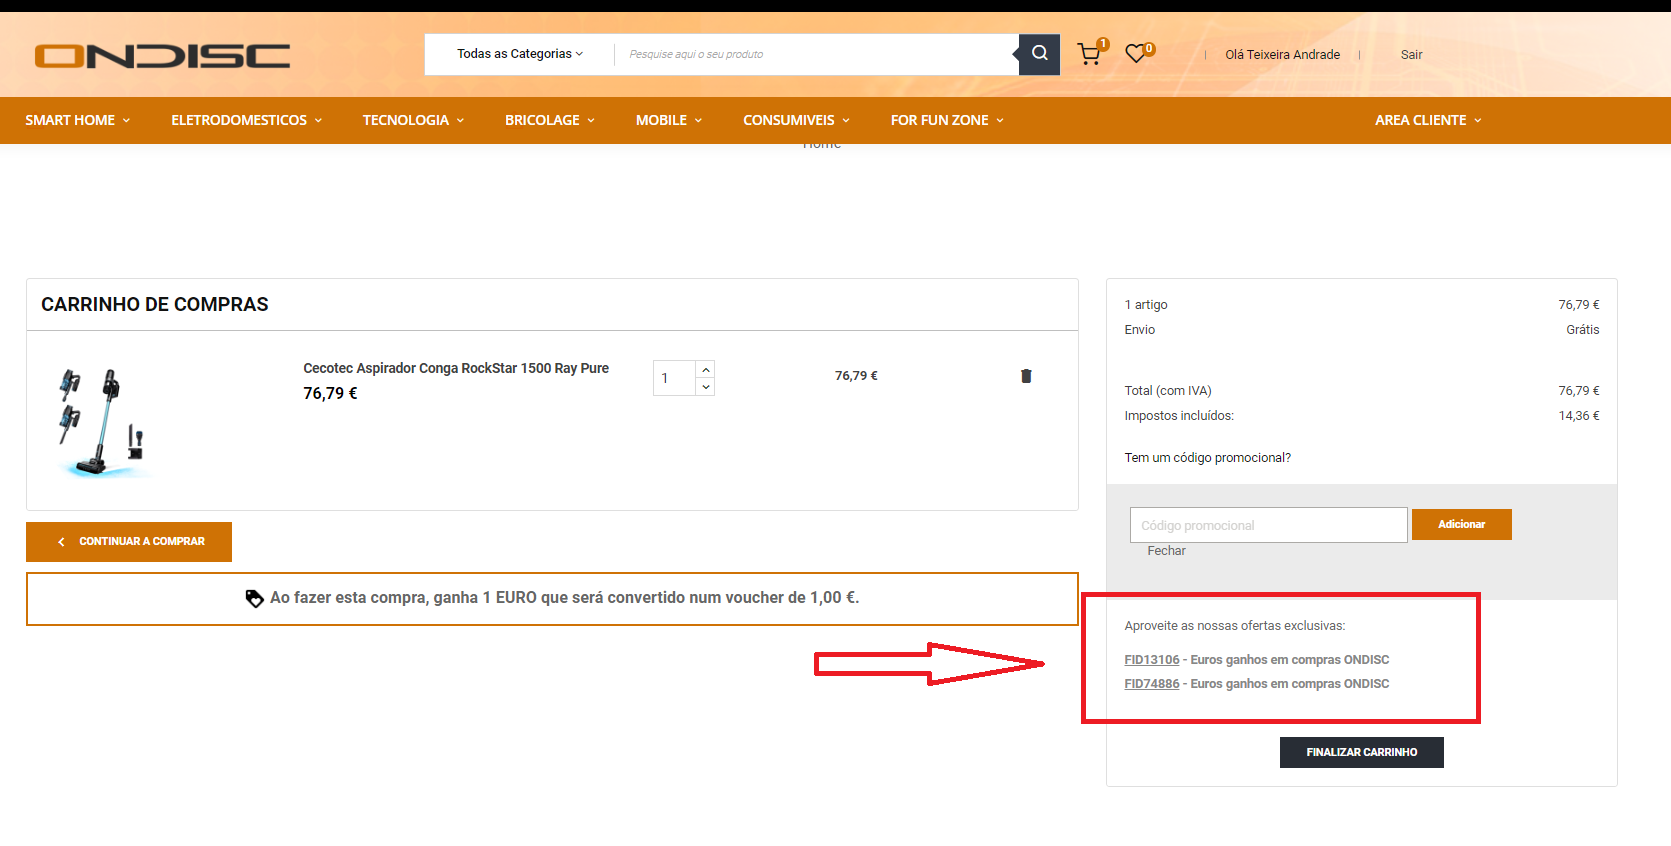The image size is (1671, 846).
Task: Click the vacuum cleaner product thumbnail
Action: pos(103,422)
